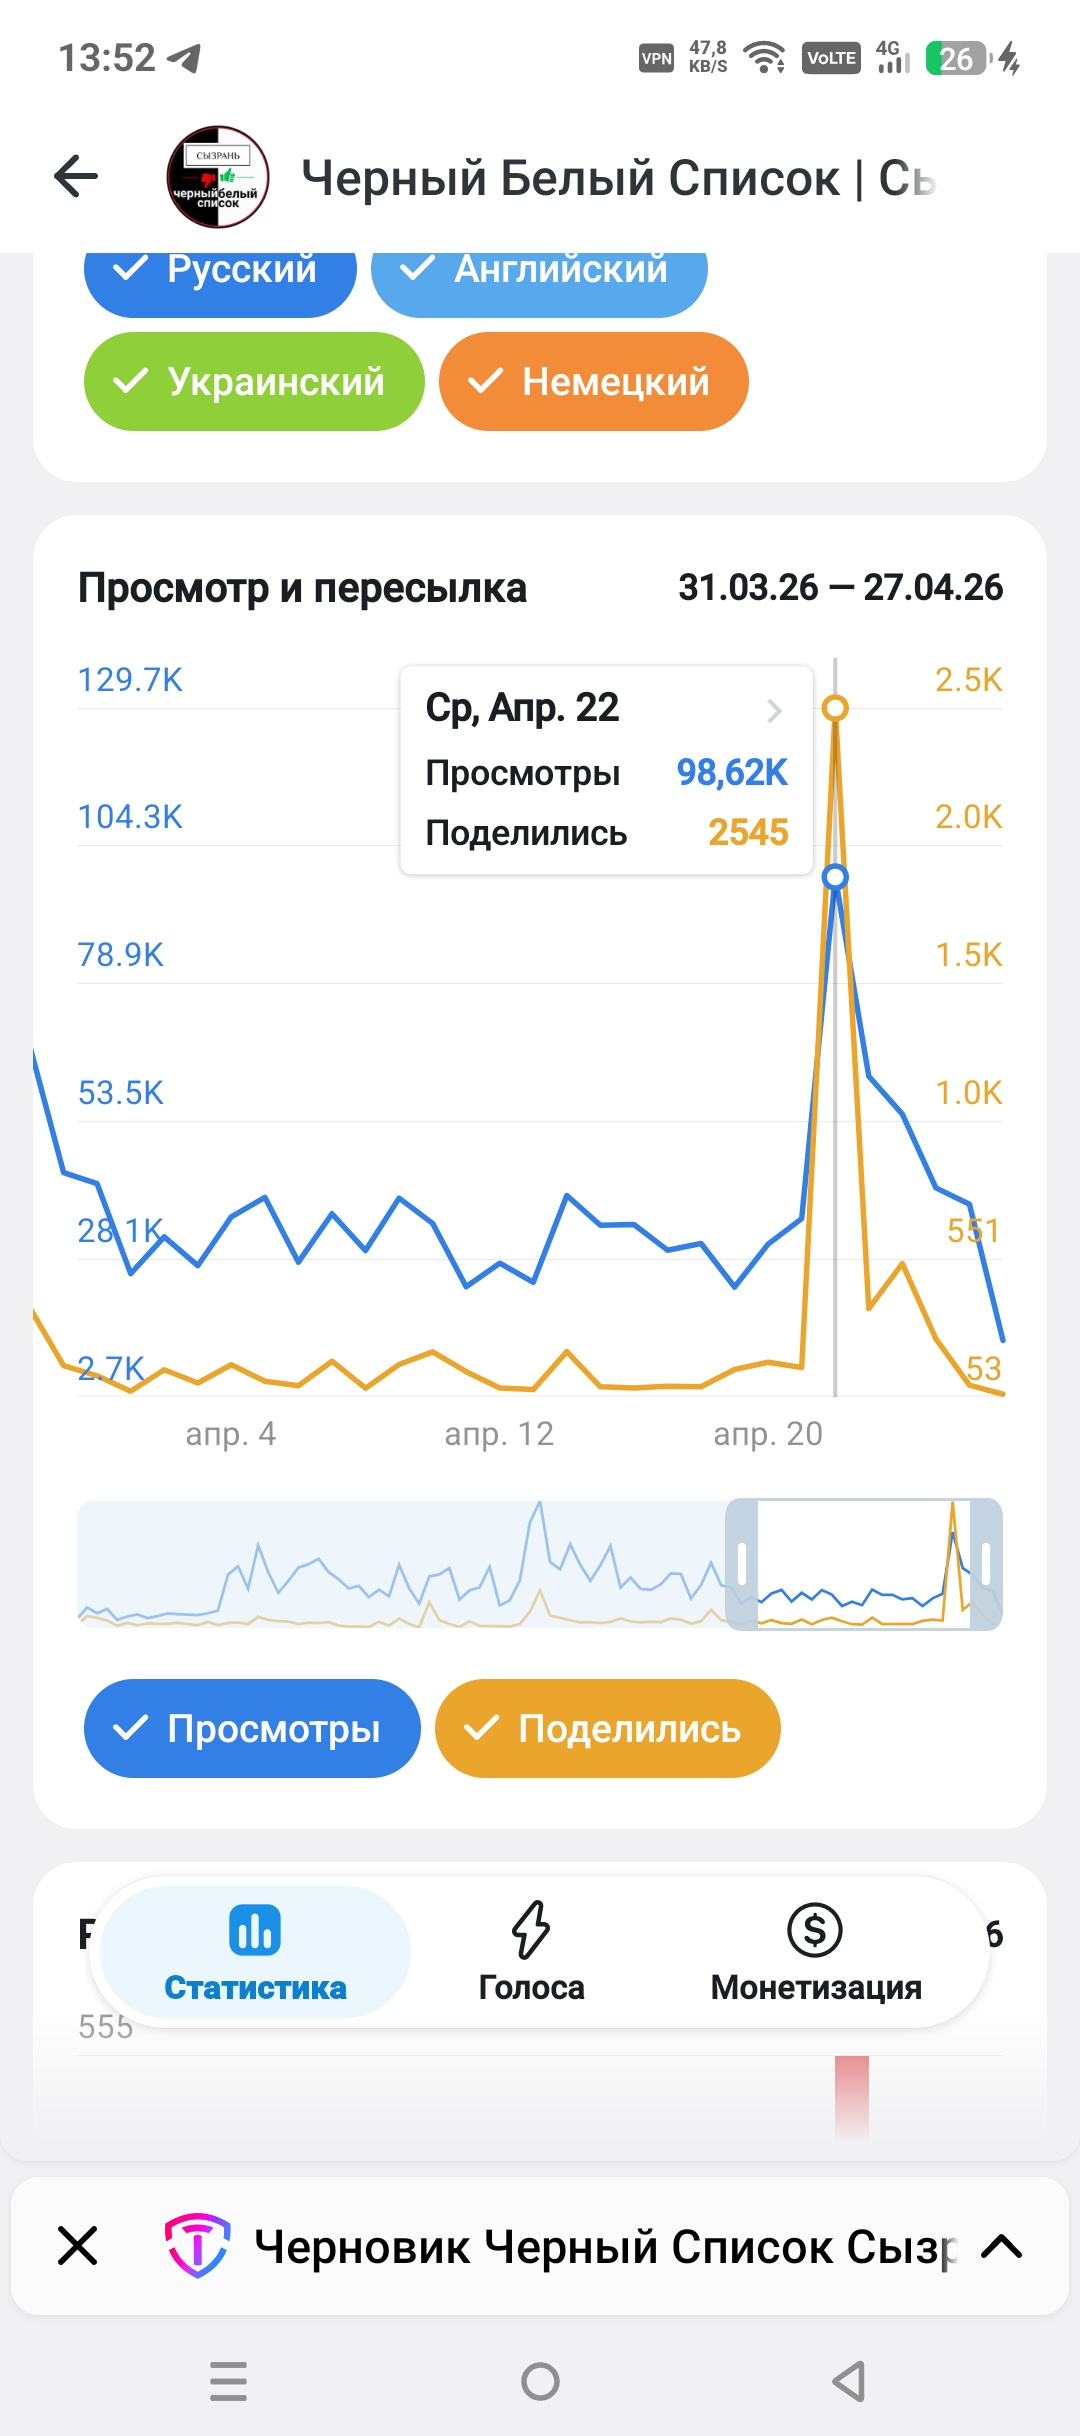The width and height of the screenshot is (1080, 2436).
Task: Tap the Монетизация dollar coin icon
Action: (815, 1930)
